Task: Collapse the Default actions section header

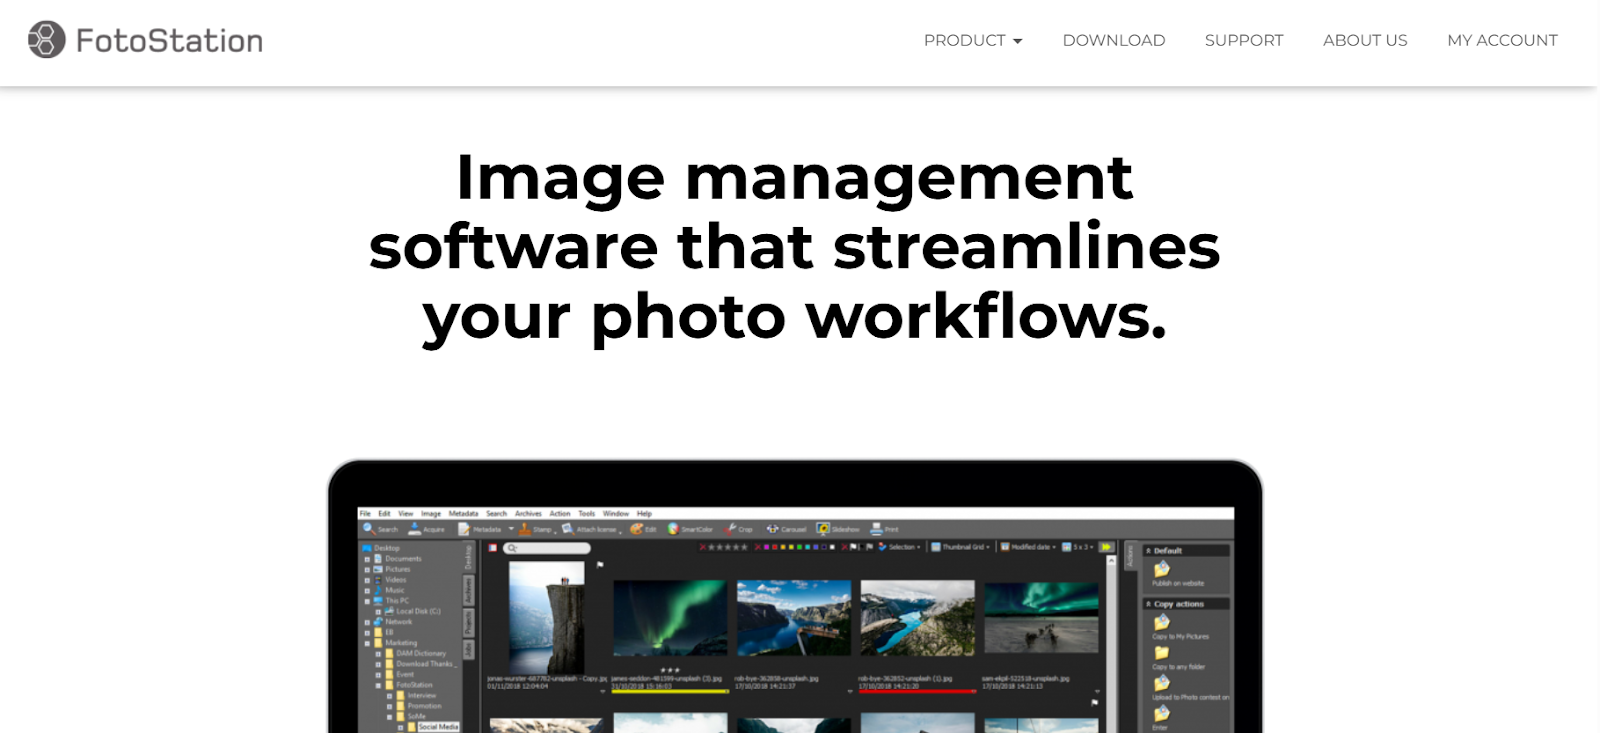Action: (1186, 550)
